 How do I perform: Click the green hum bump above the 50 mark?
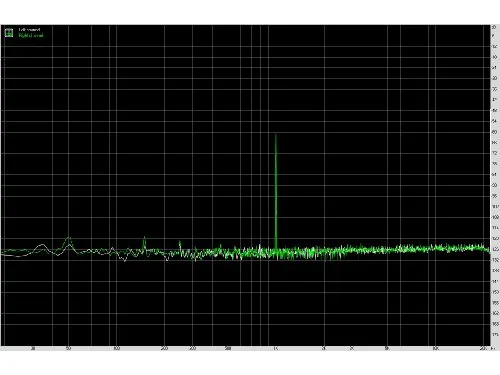click(x=69, y=239)
